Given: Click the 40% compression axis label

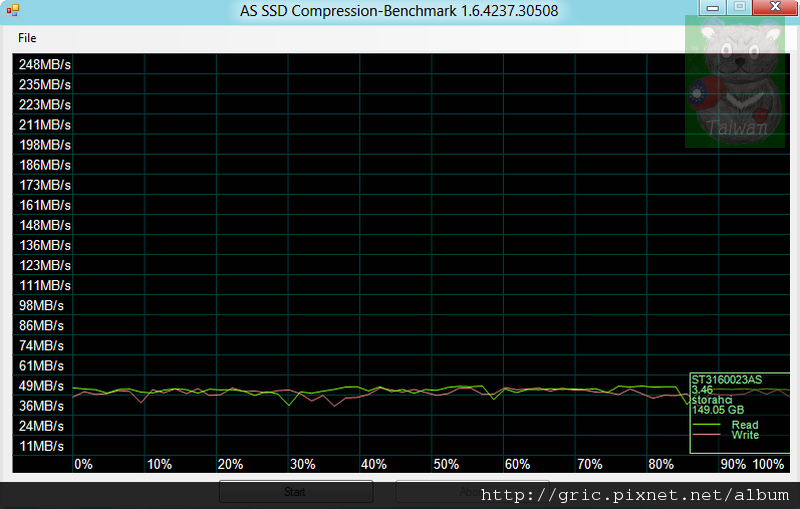Looking at the screenshot, I should [x=373, y=464].
